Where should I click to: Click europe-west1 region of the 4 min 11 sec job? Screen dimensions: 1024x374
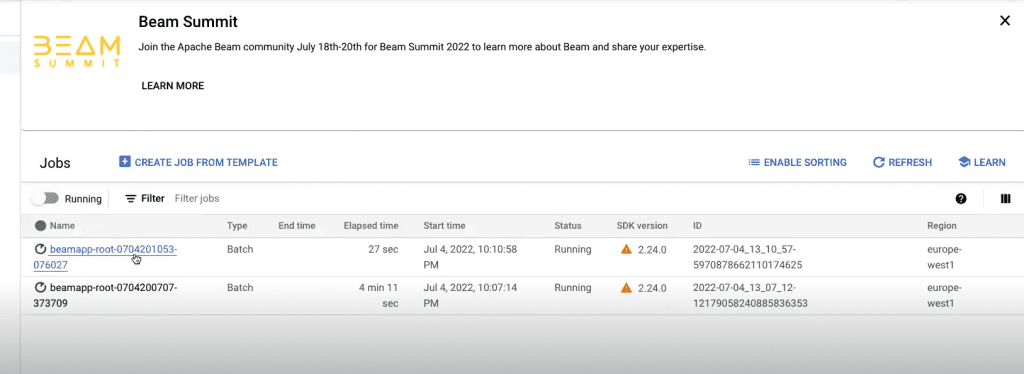click(x=944, y=295)
